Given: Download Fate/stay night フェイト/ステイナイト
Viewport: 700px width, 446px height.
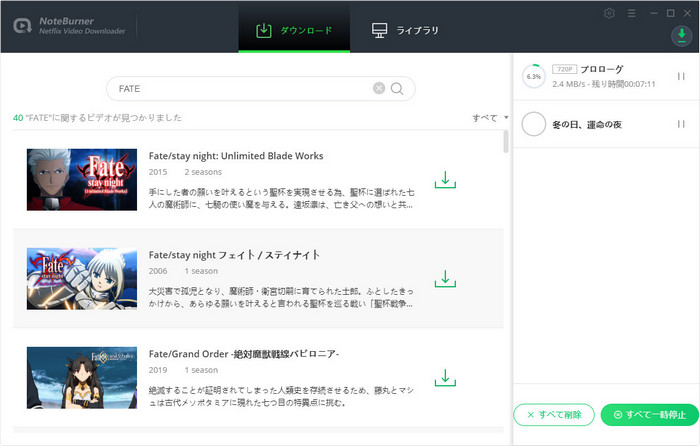Looking at the screenshot, I should coord(445,279).
